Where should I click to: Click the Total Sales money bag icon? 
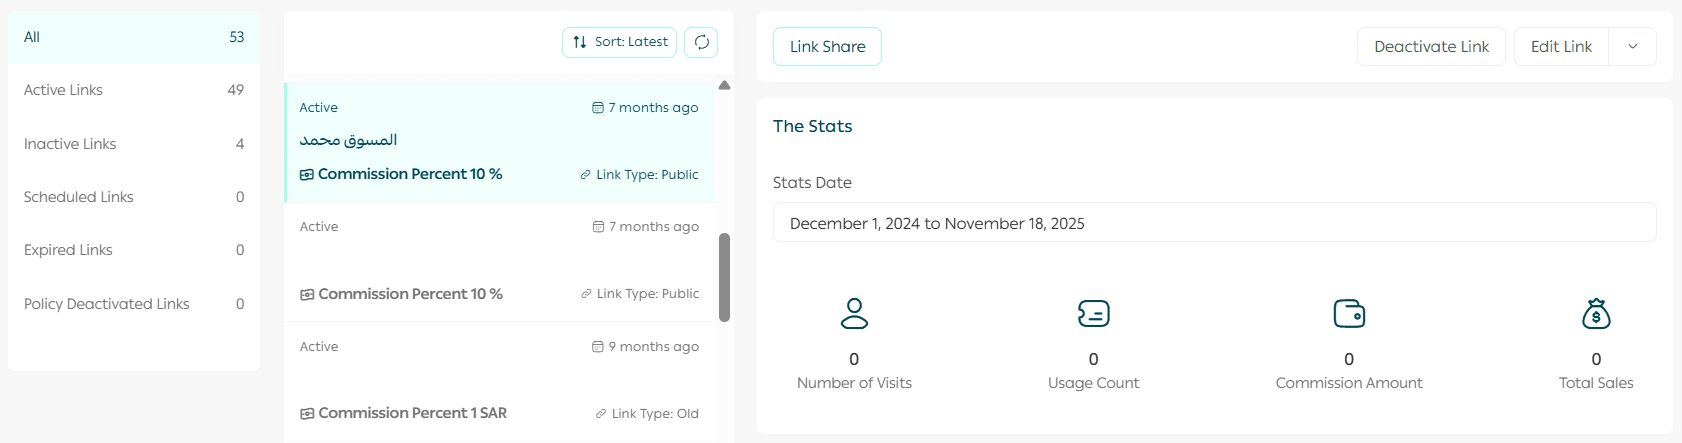1596,313
